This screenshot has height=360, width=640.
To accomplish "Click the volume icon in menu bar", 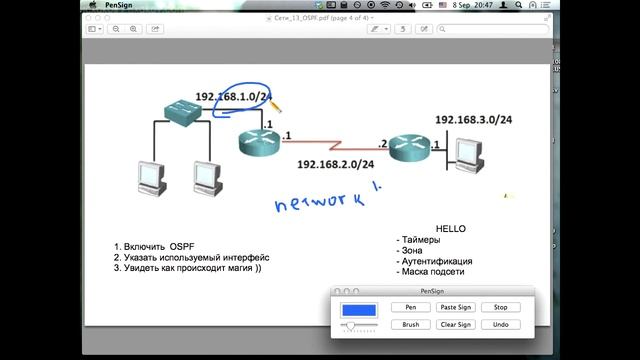I will [412, 5].
